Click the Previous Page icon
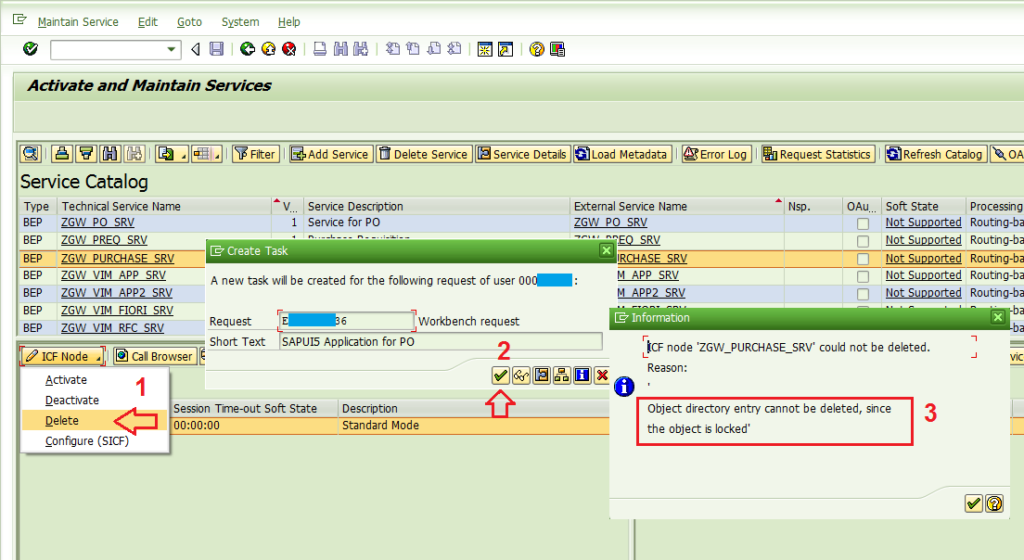The height and width of the screenshot is (560, 1024). 413,49
